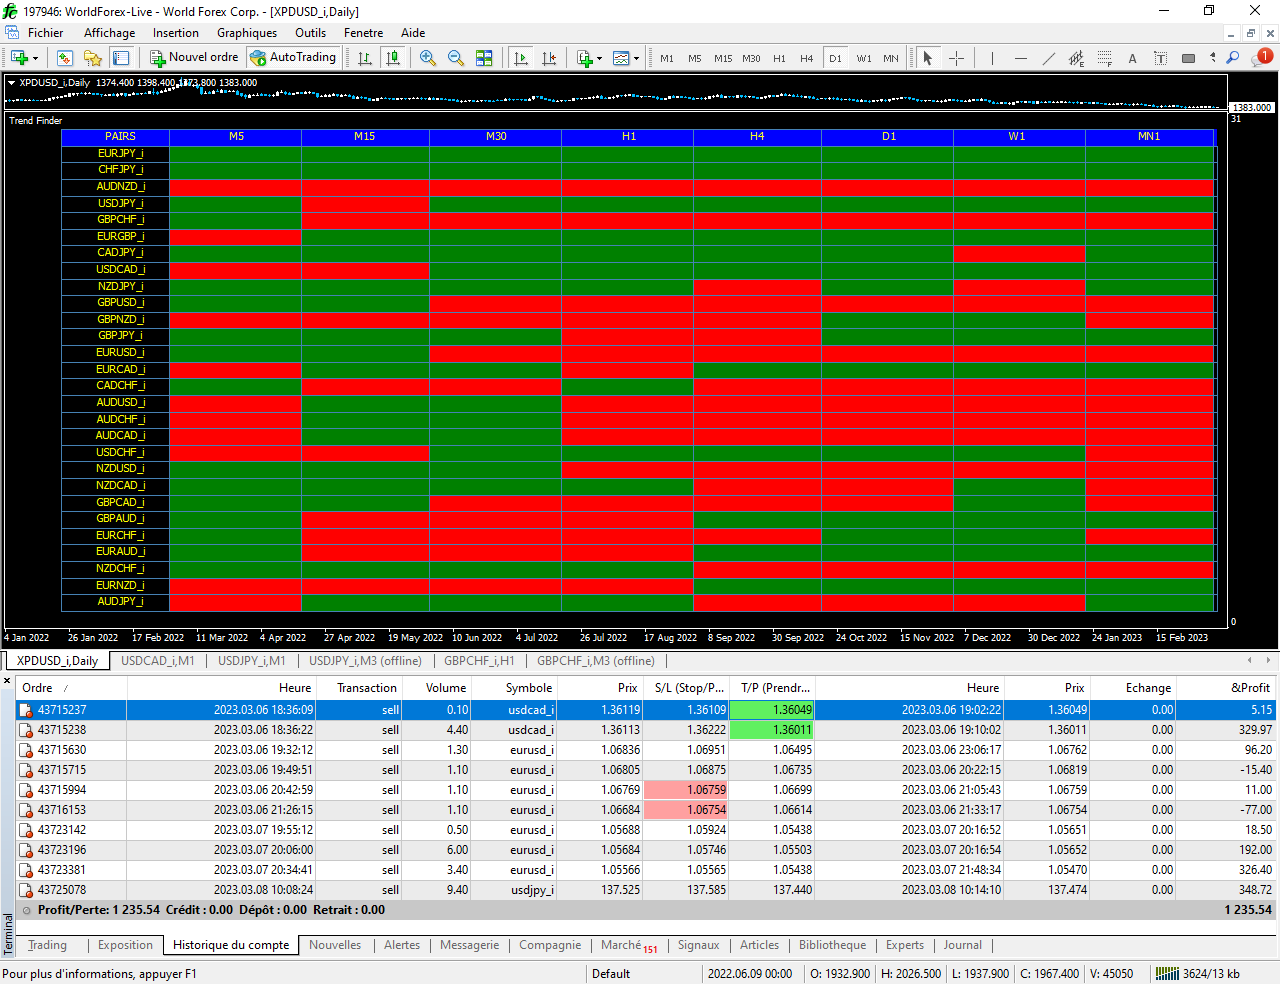Open the Experts terminal tab
Screen dimensions: 1280x984
point(905,945)
